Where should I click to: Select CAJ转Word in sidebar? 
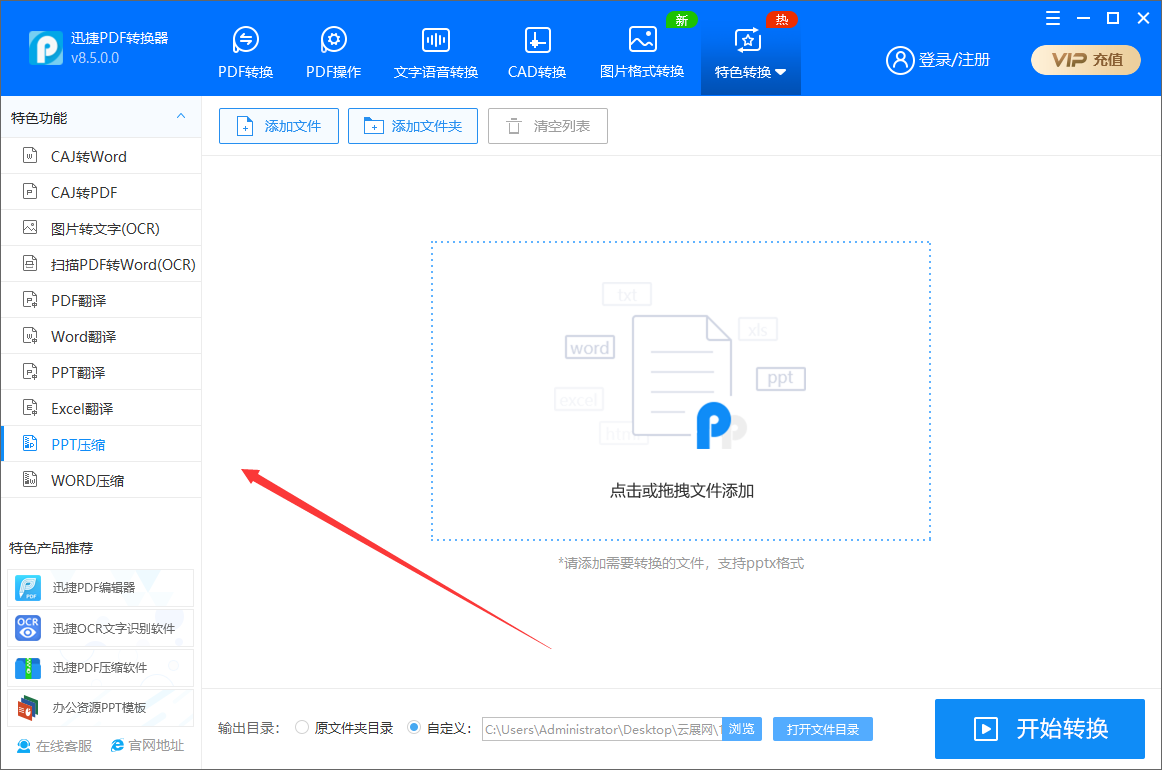102,156
